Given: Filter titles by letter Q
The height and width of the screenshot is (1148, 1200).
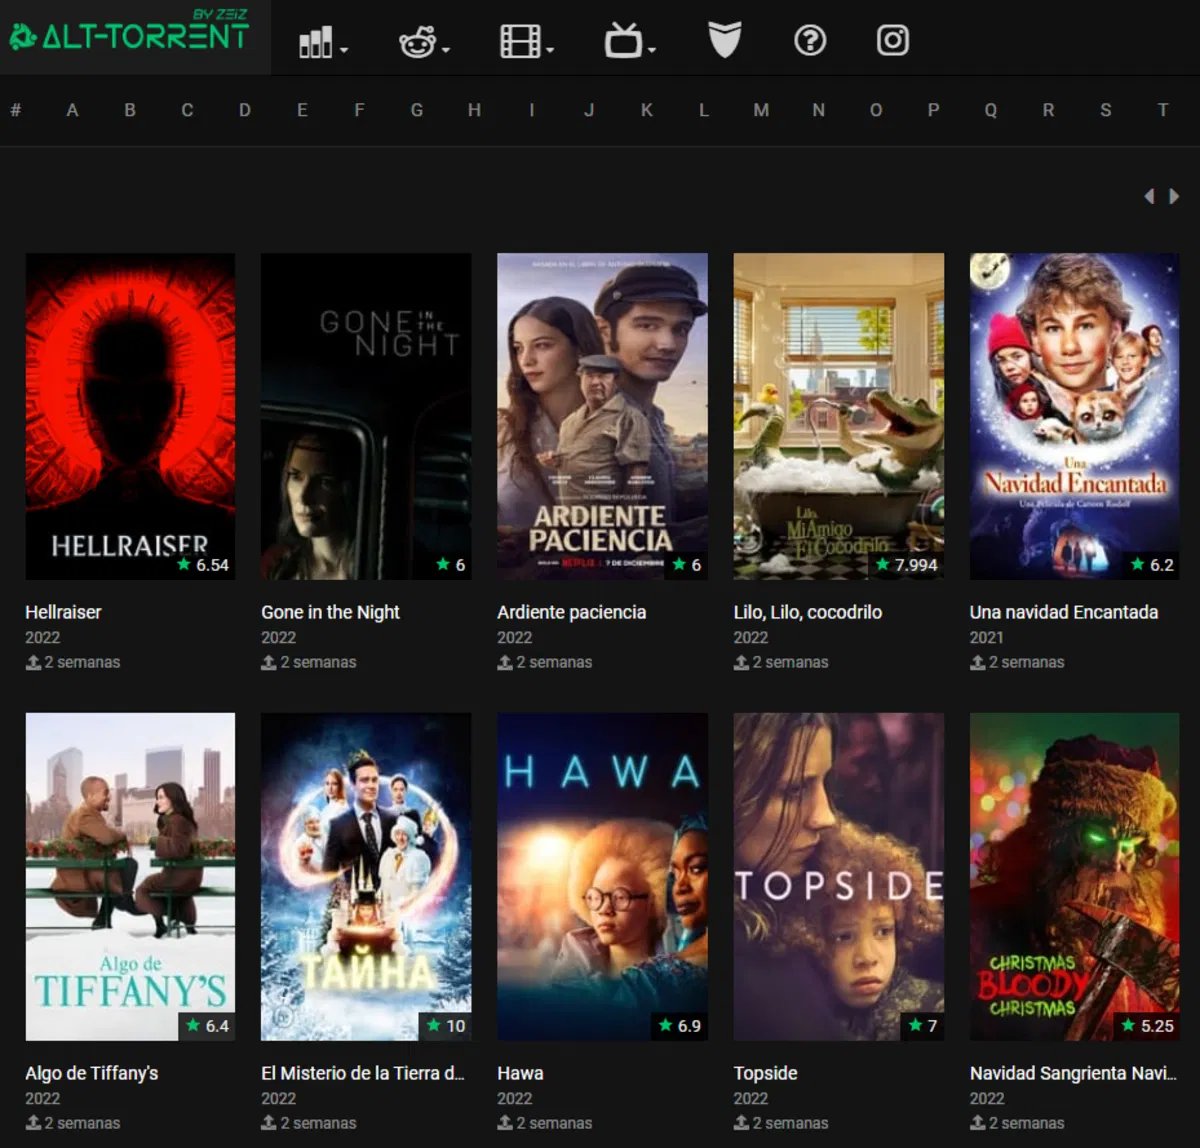Looking at the screenshot, I should point(991,110).
